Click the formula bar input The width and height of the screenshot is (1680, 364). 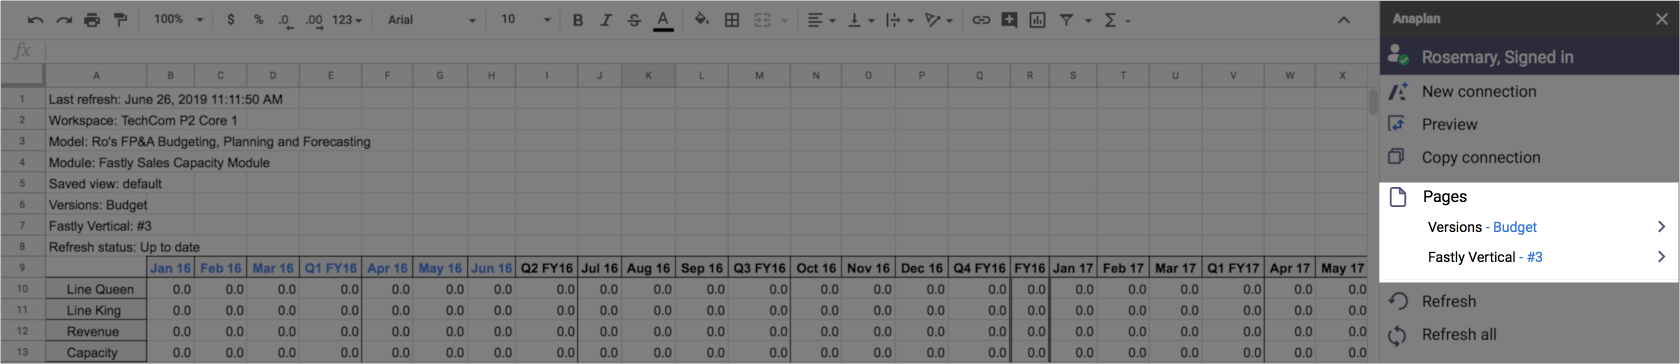click(700, 51)
